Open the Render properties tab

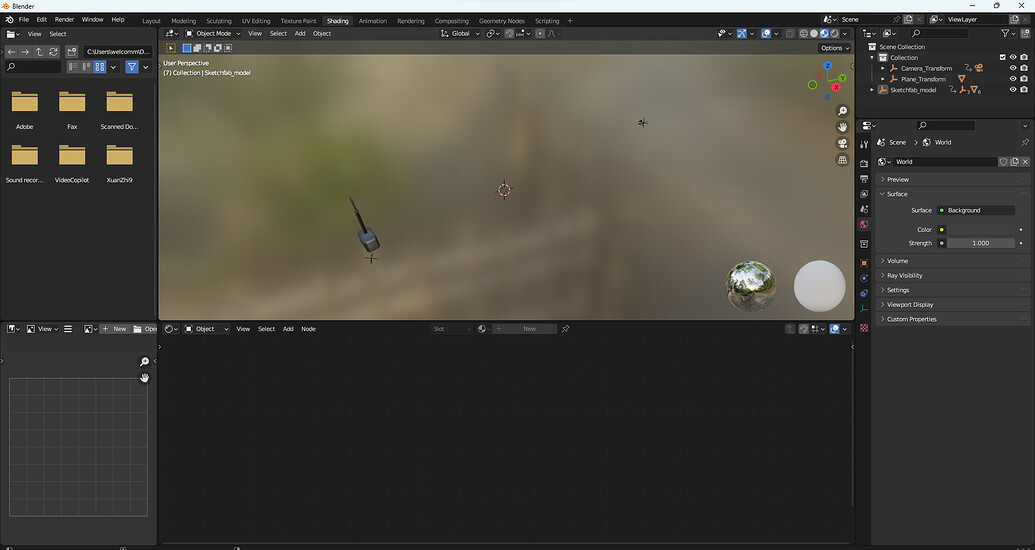point(864,163)
